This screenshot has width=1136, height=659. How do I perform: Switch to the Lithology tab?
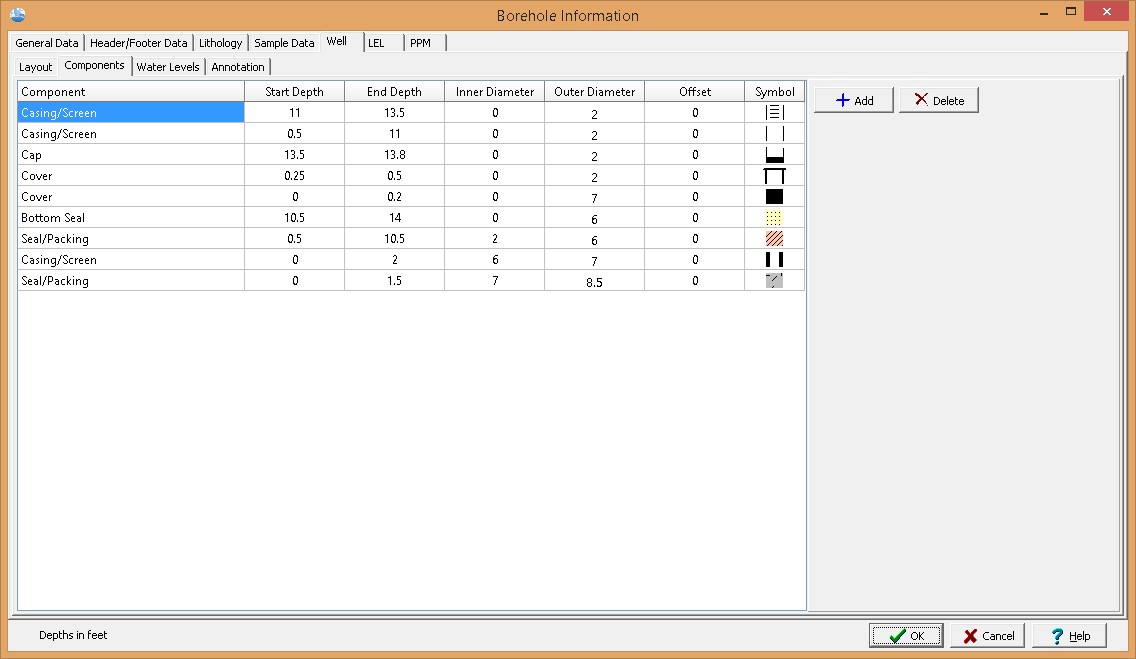(220, 43)
